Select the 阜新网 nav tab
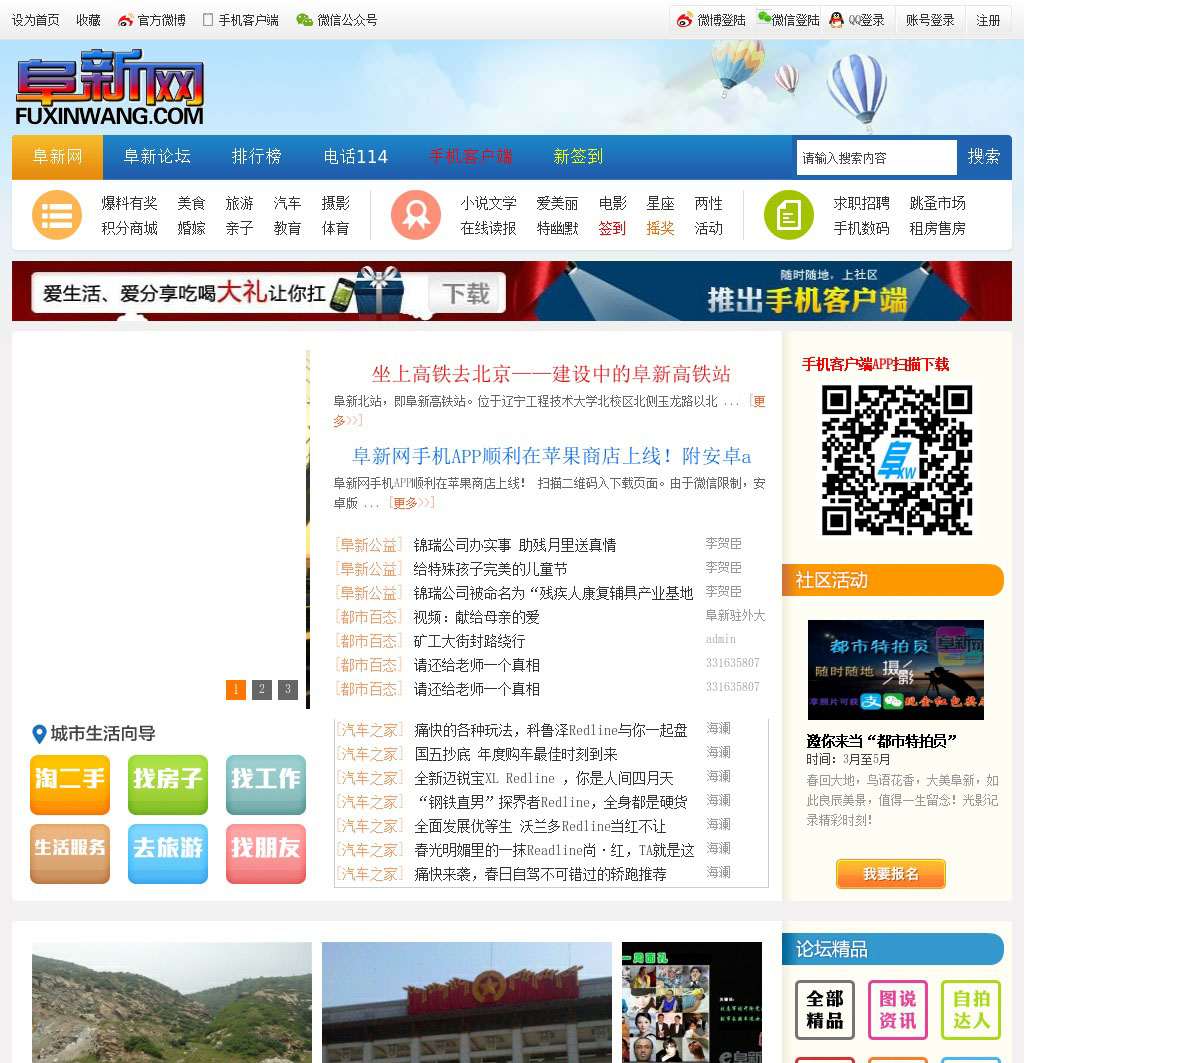 coord(57,157)
